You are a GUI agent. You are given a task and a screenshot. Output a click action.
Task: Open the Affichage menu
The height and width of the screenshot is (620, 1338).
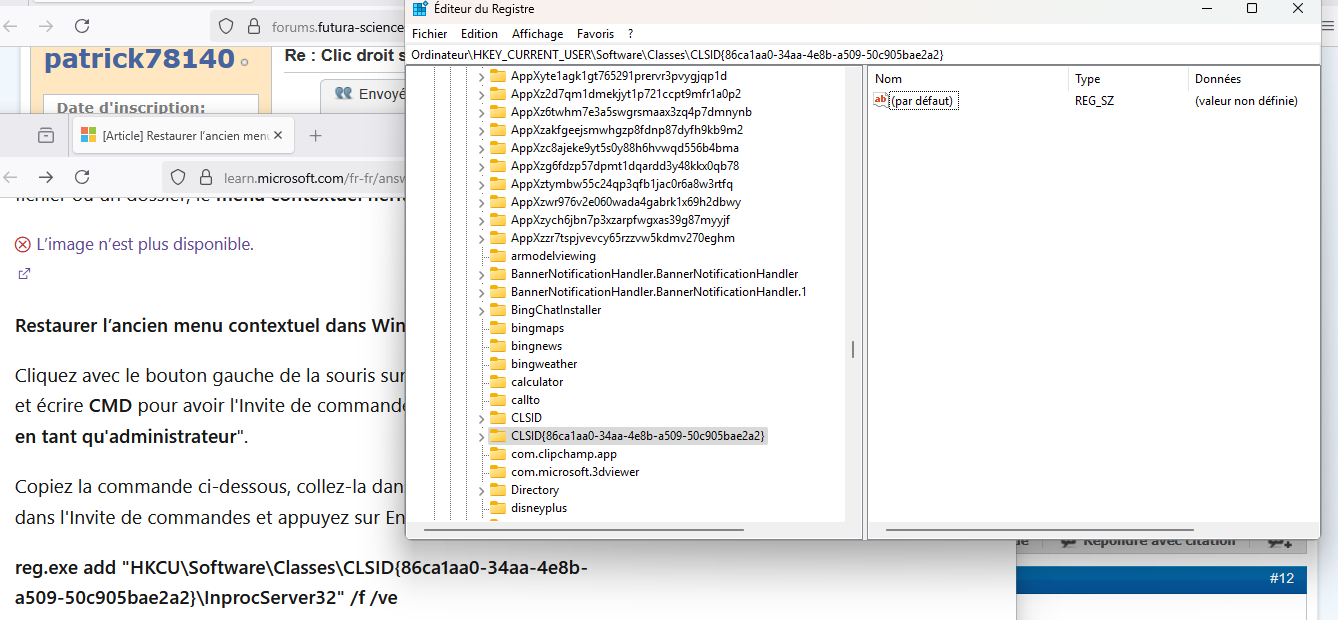[537, 34]
